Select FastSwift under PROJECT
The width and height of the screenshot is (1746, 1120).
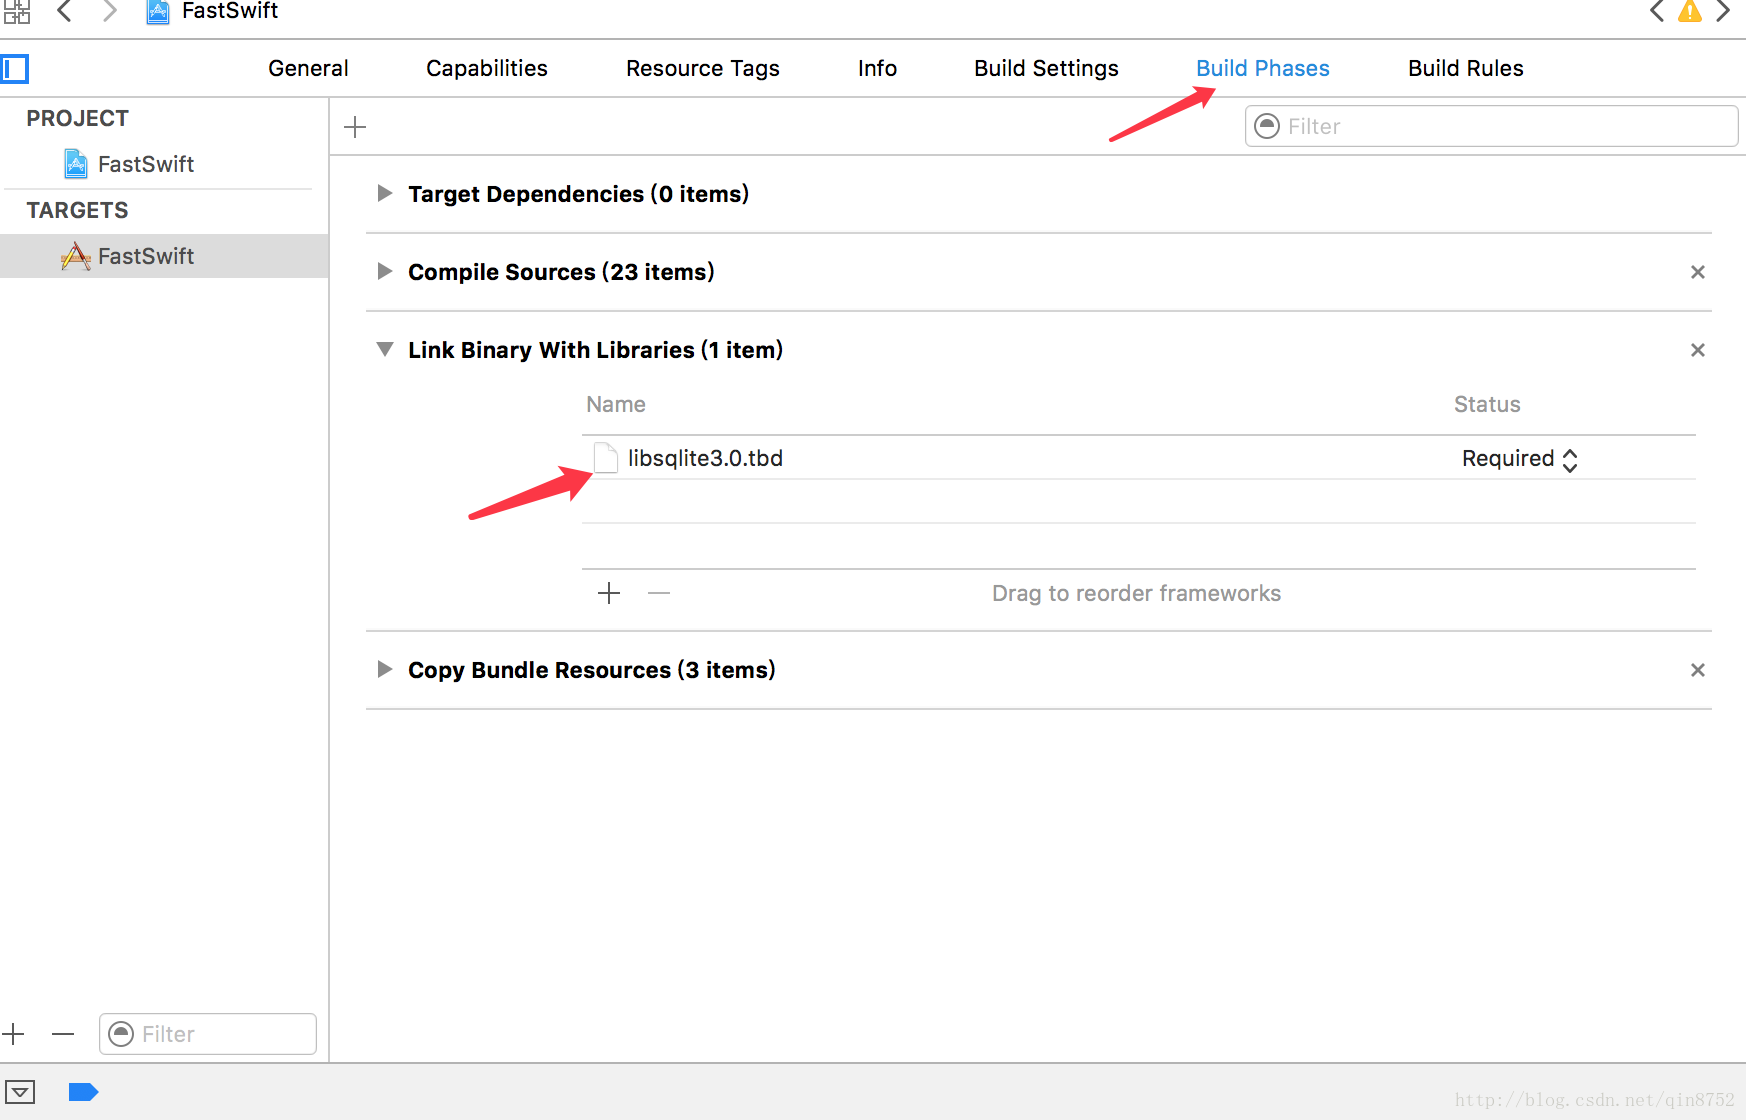point(146,164)
